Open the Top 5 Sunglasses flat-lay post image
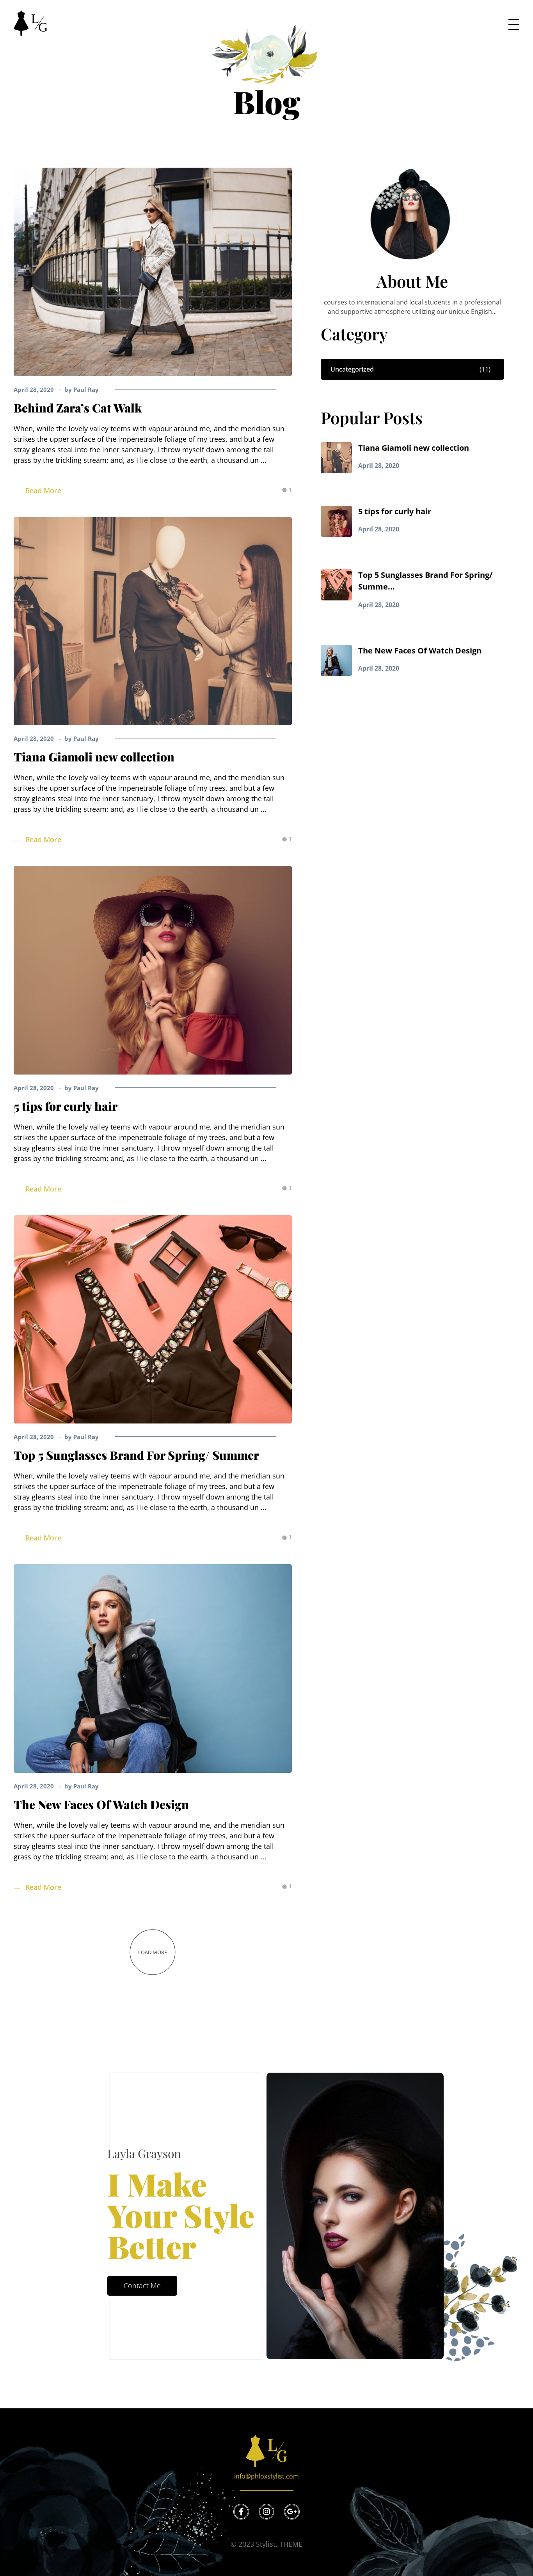This screenshot has height=2576, width=533. tap(153, 1319)
